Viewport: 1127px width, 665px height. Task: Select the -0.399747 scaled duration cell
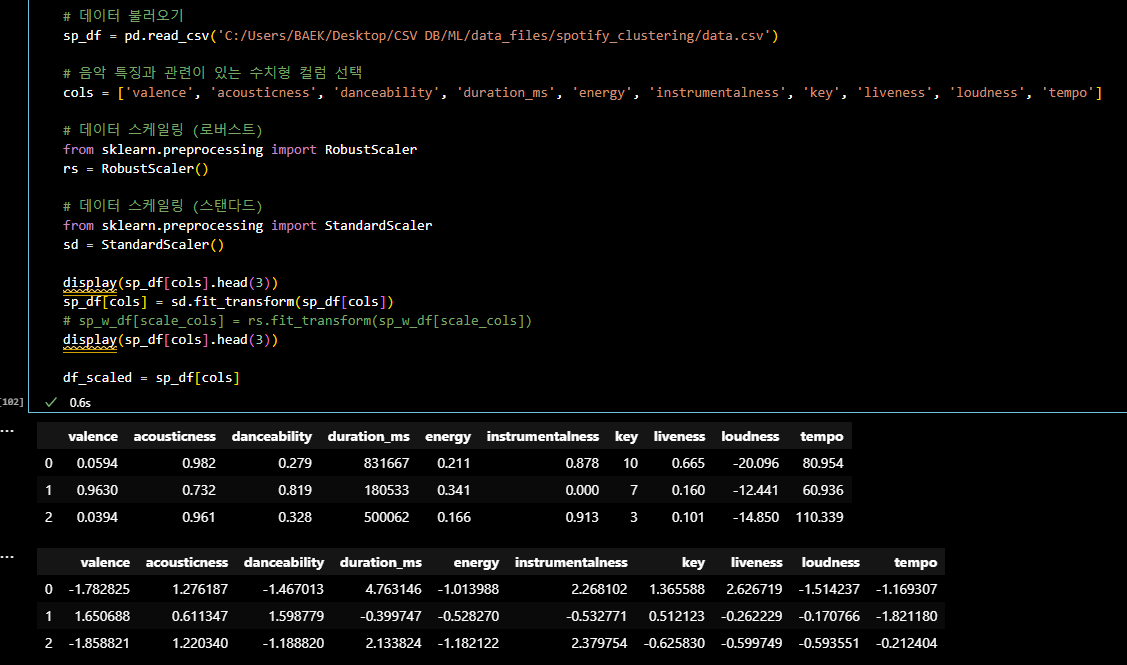click(x=390, y=616)
